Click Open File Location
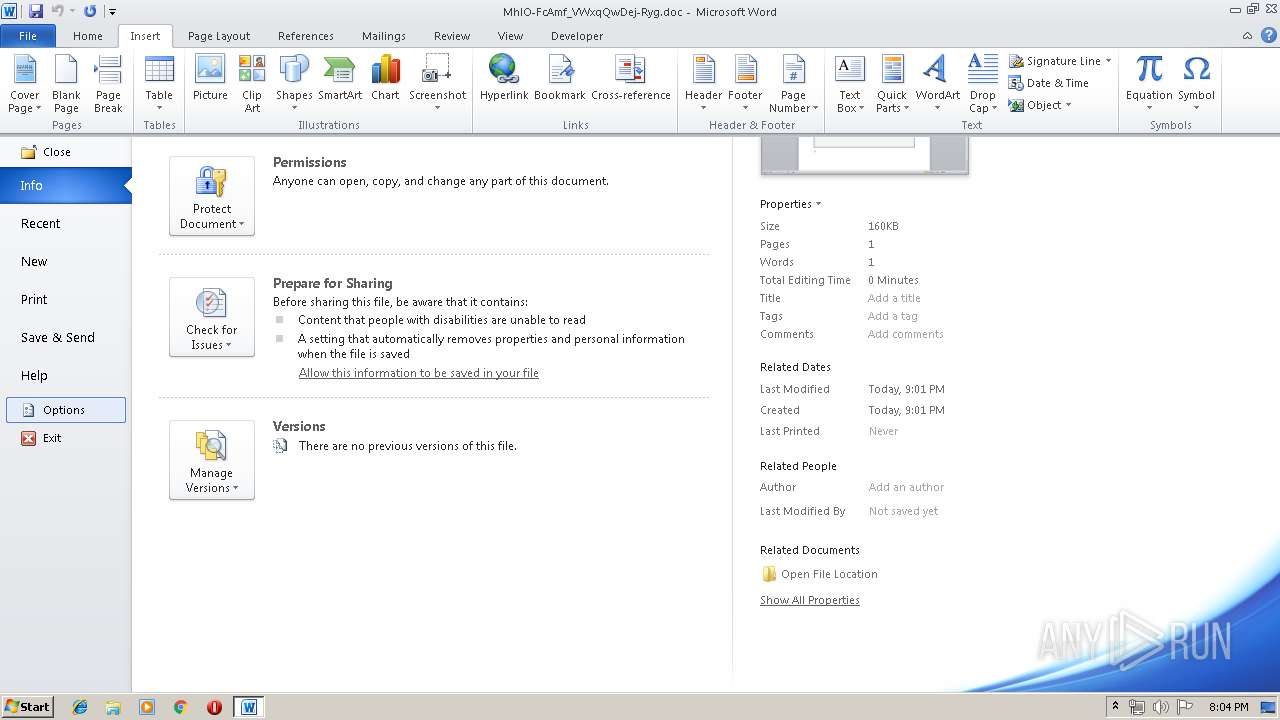The height and width of the screenshot is (720, 1280). point(819,574)
